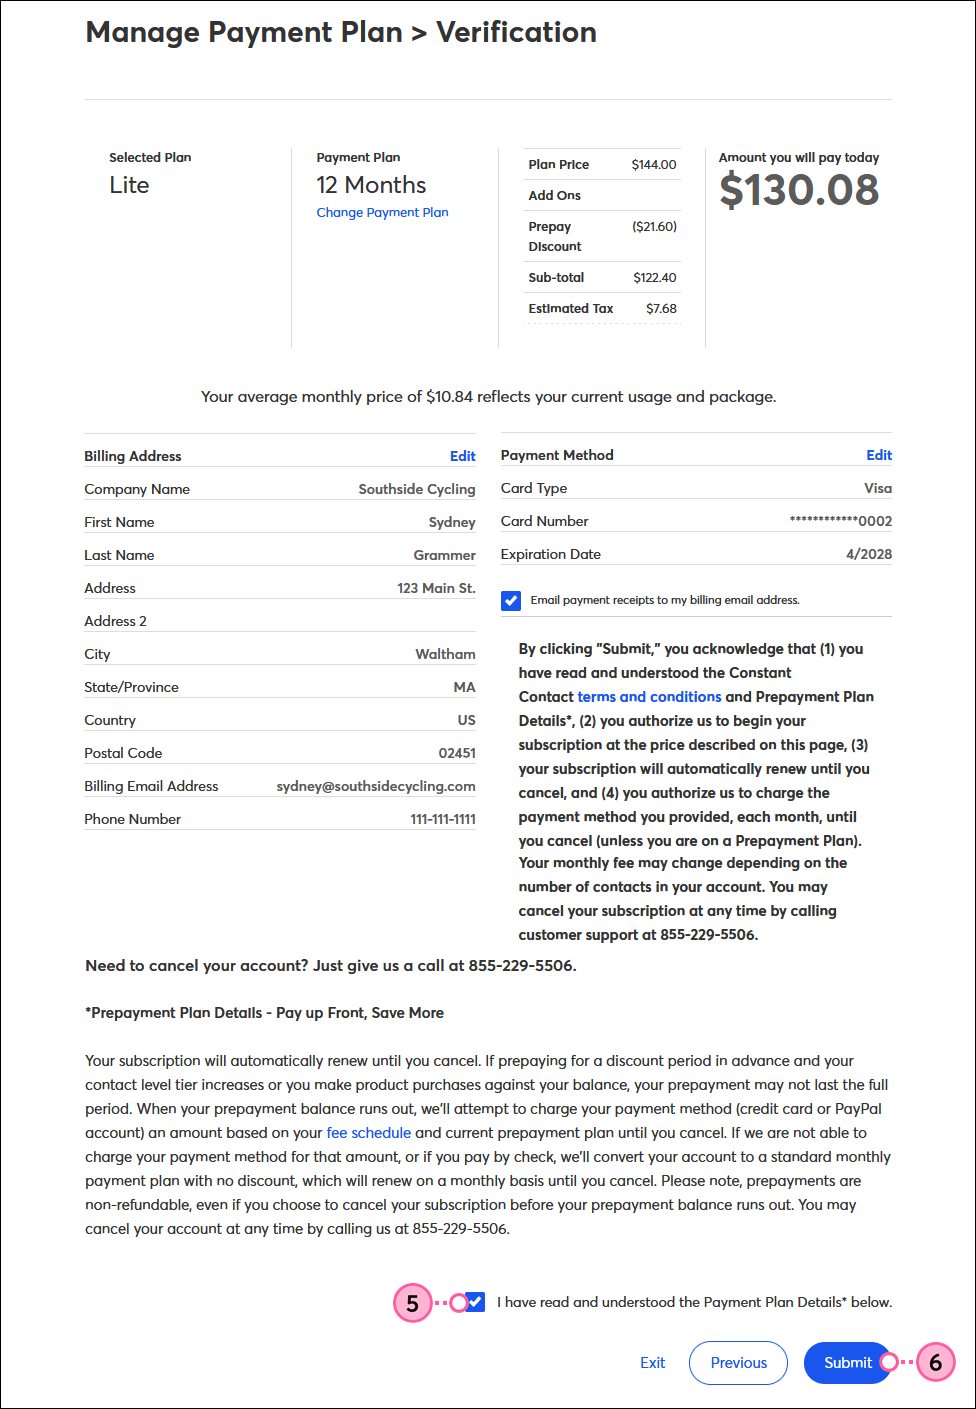Open the Change Payment Plan link
The width and height of the screenshot is (976, 1409).
point(382,212)
